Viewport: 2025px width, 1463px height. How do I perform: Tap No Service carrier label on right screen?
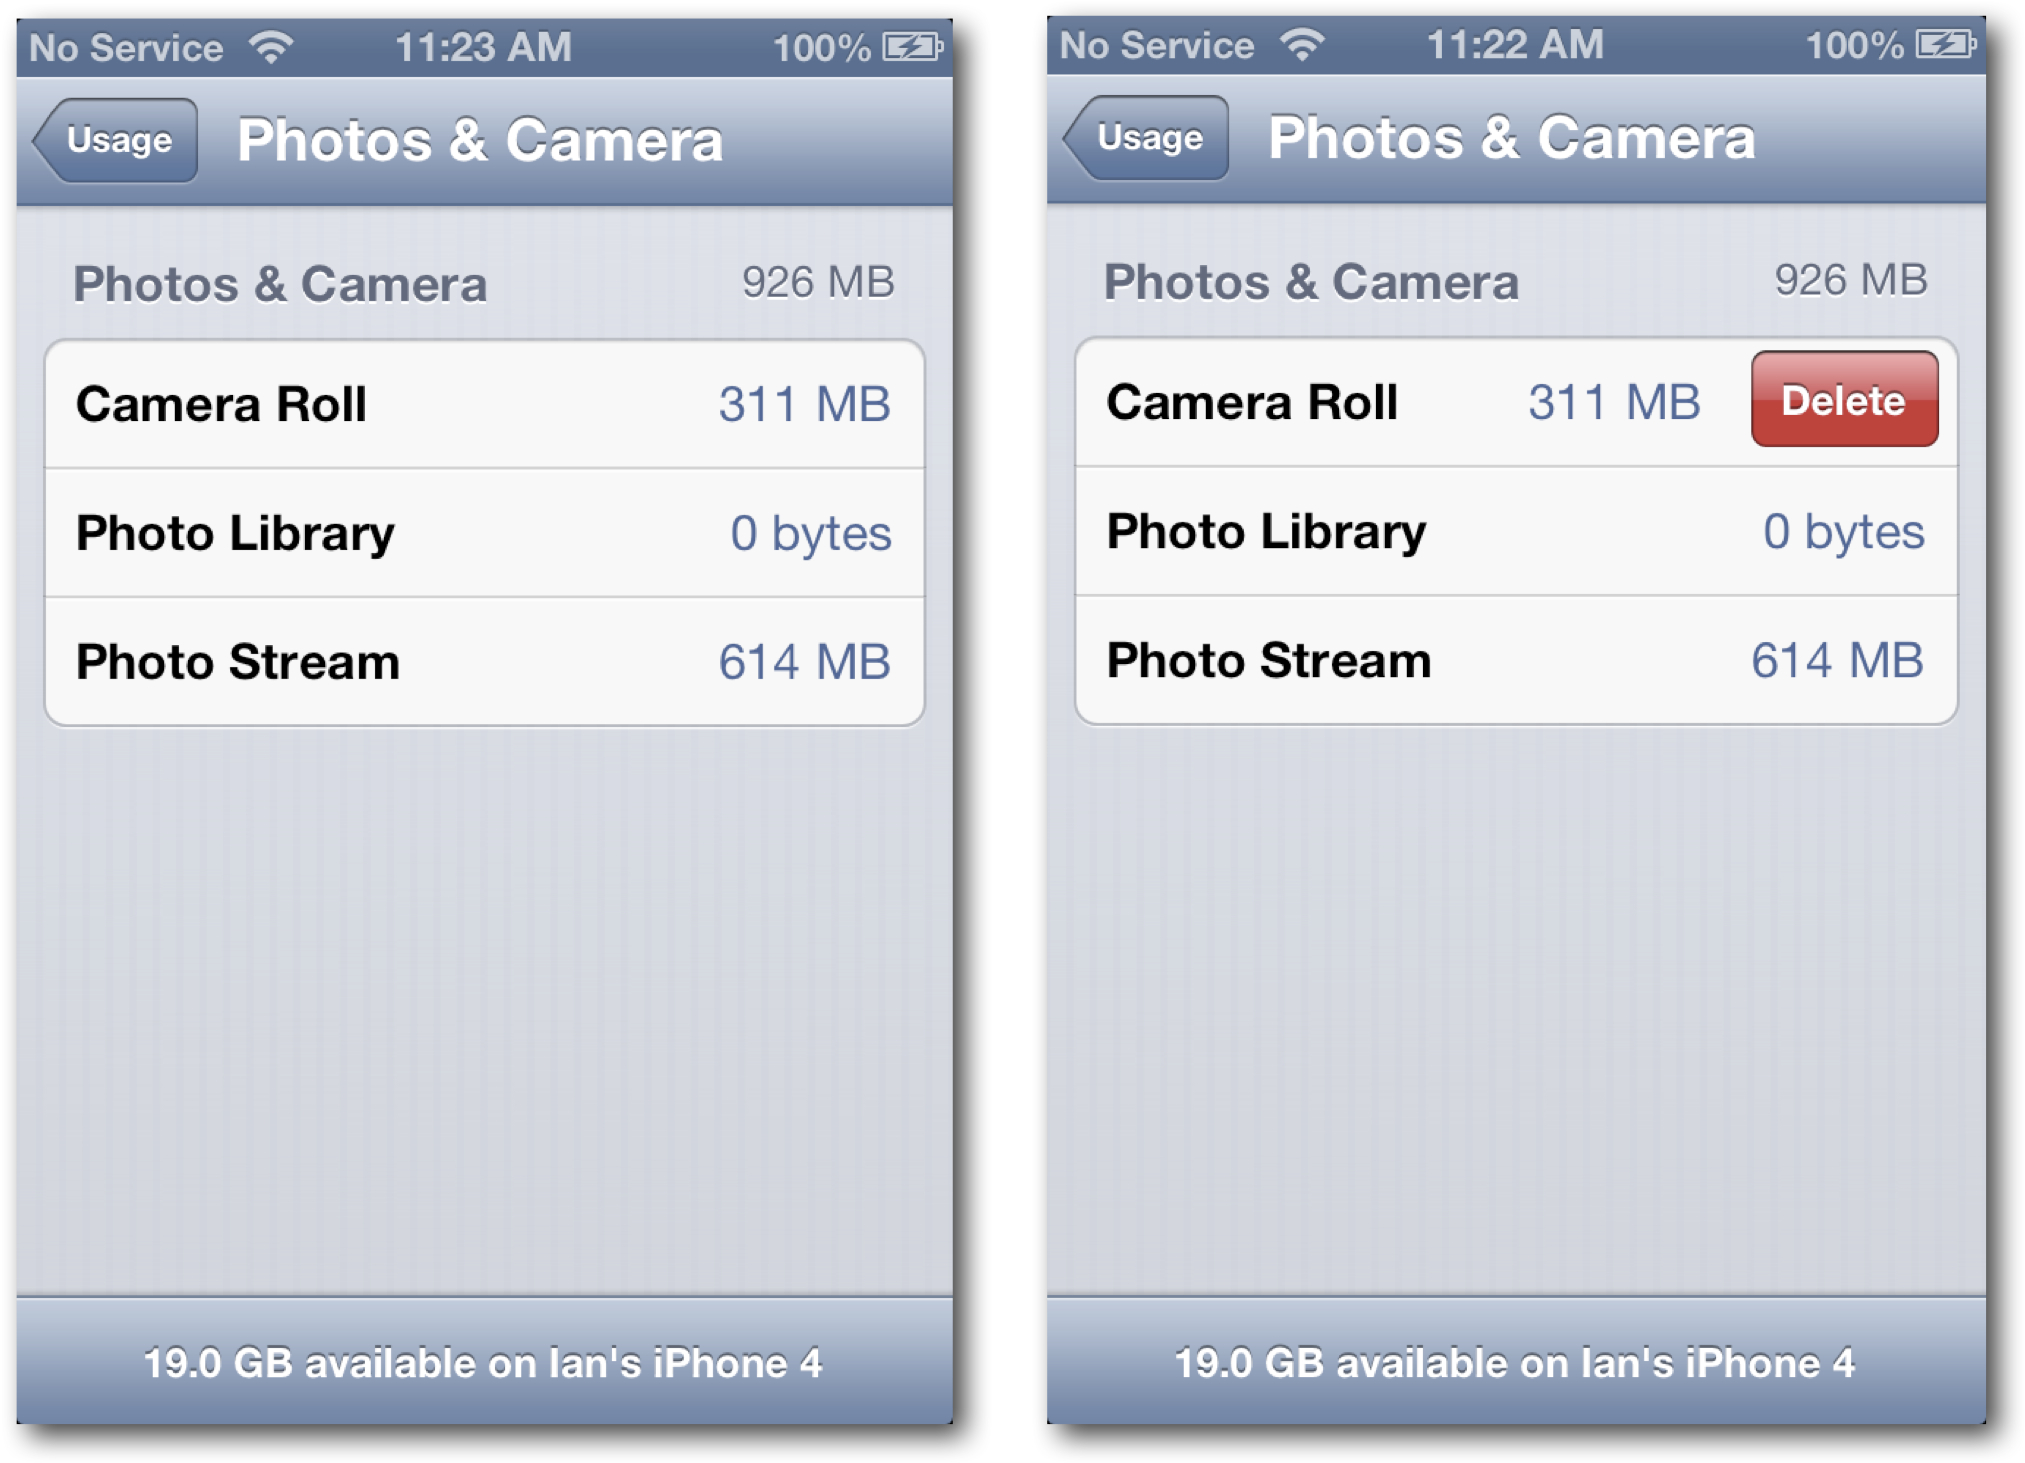tap(1157, 45)
